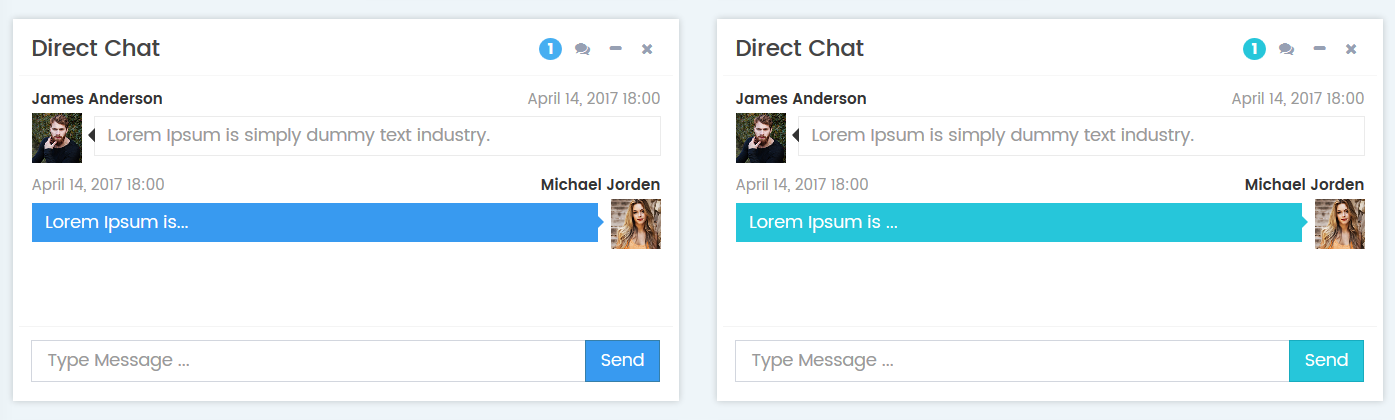The width and height of the screenshot is (1395, 420).
Task: Open Michael Jorden avatar beside blue bubble
Action: (636, 224)
